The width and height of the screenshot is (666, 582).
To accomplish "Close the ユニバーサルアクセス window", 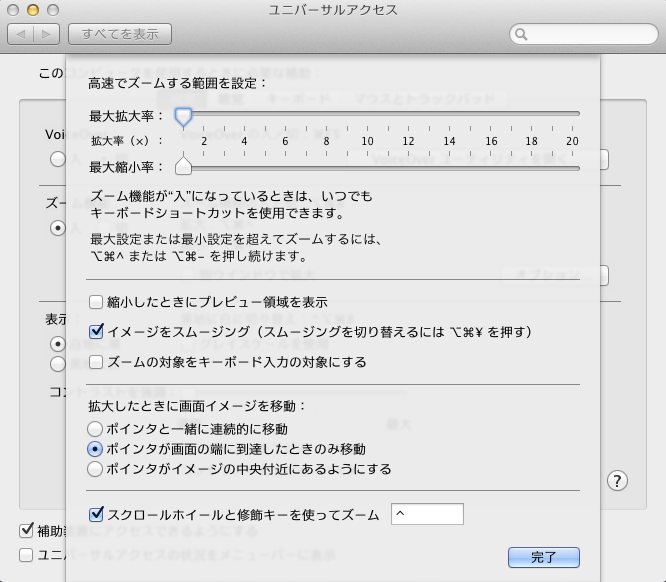I will click(13, 10).
